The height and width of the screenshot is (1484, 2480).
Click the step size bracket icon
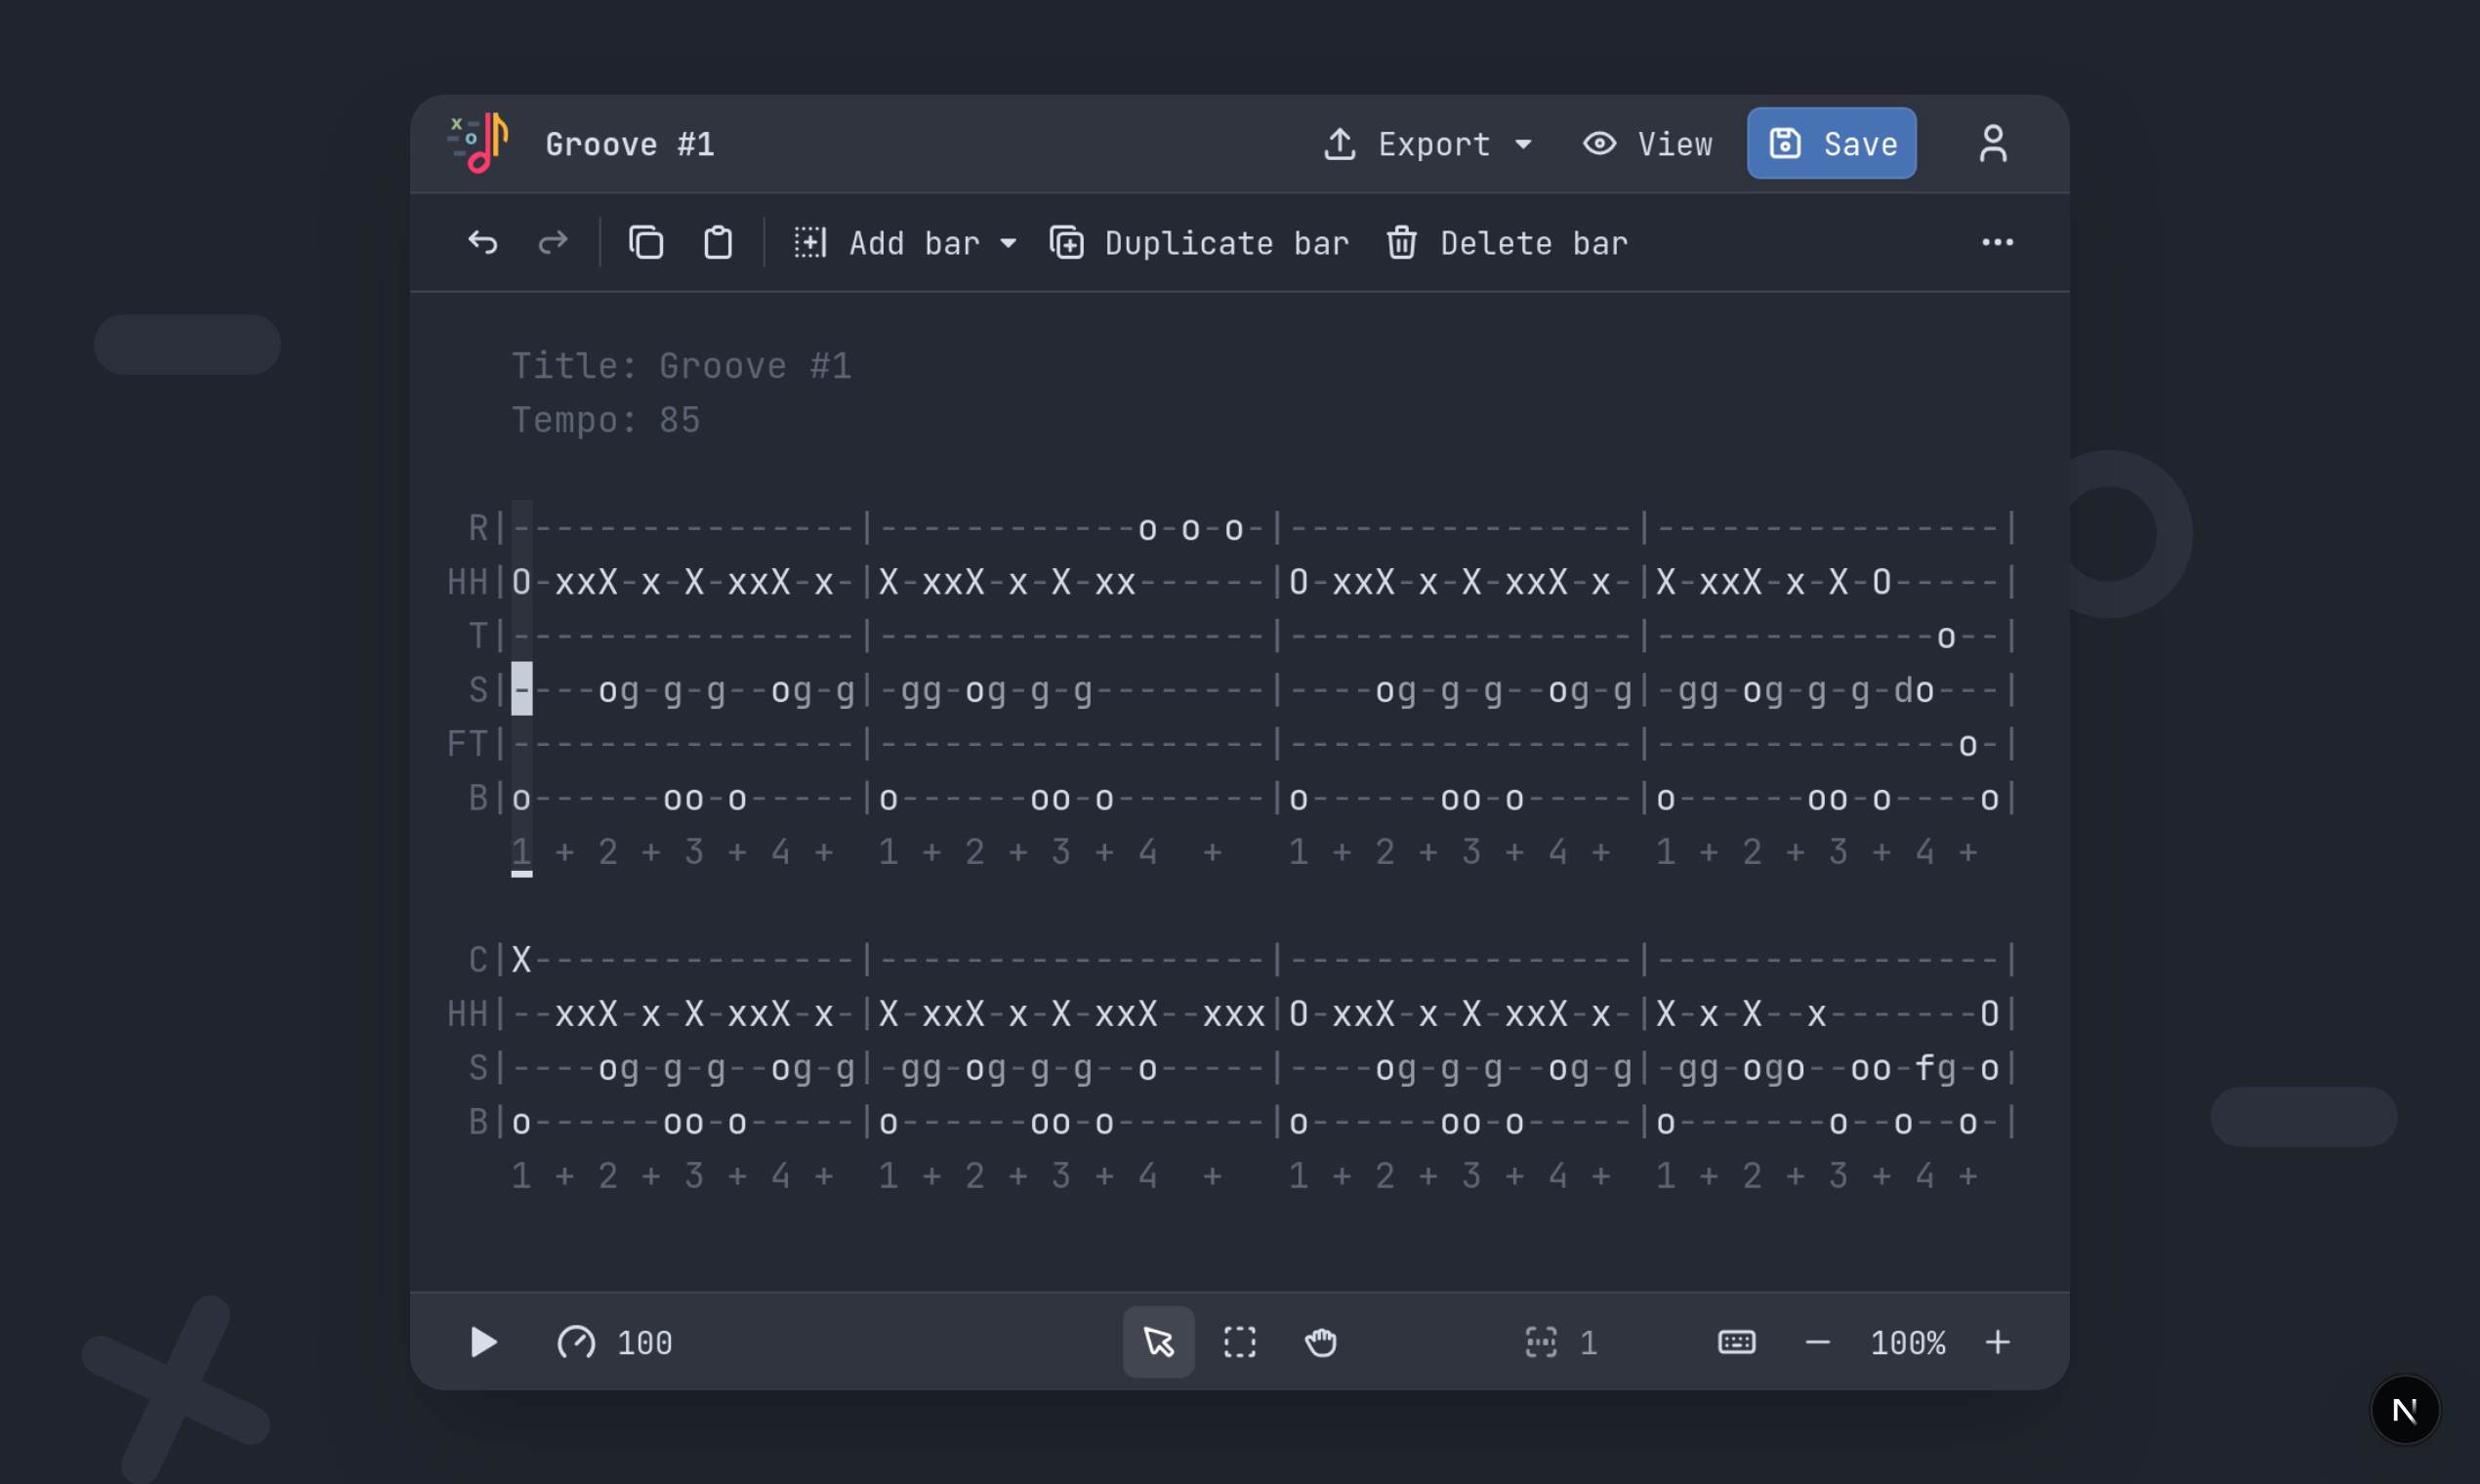click(1541, 1342)
